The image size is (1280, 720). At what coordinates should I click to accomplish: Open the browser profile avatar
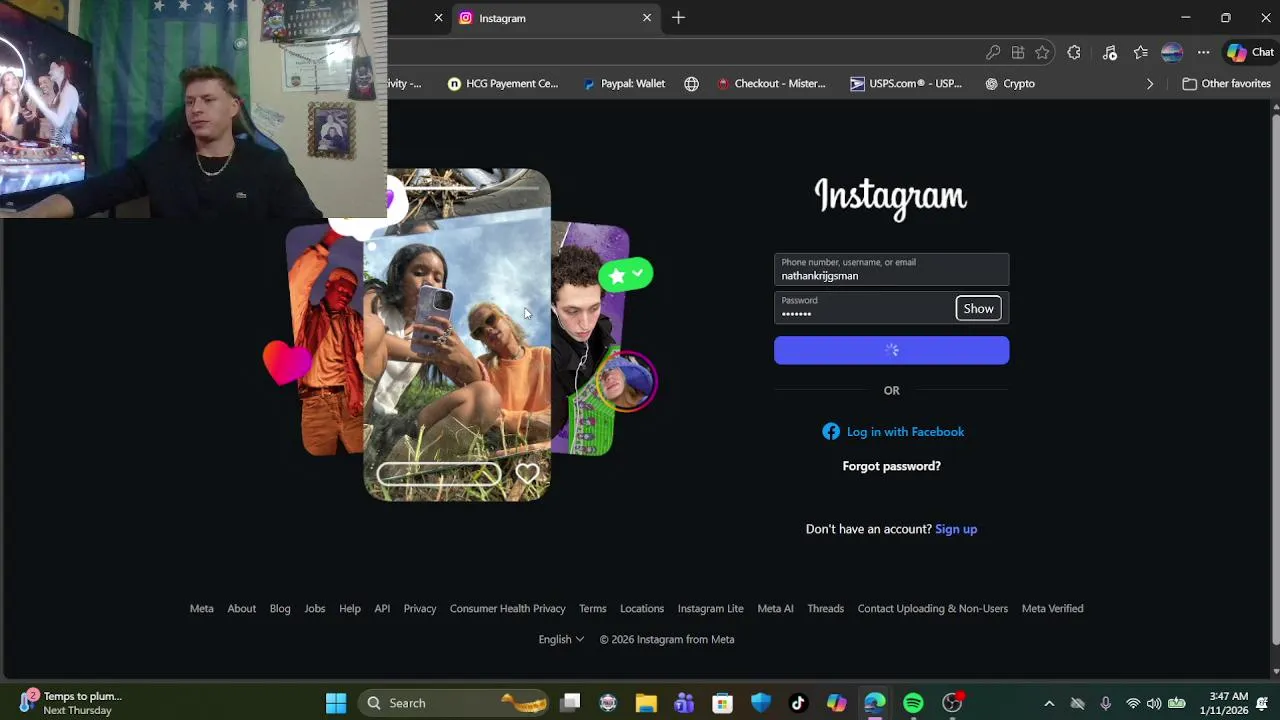coord(1172,53)
